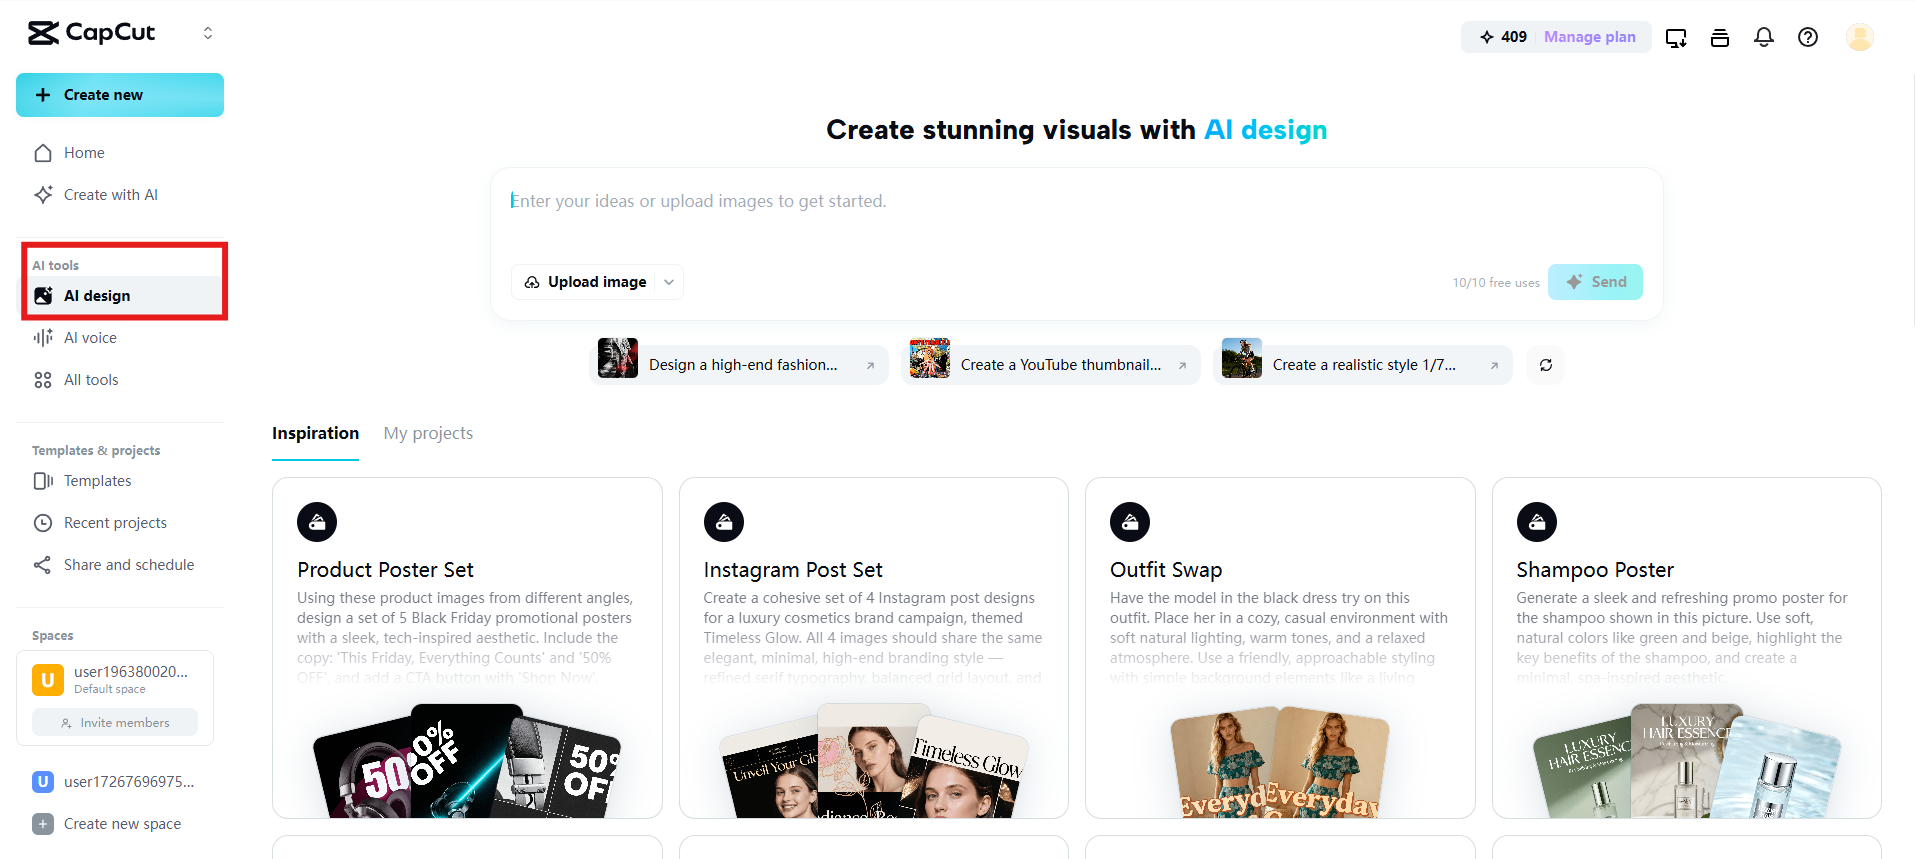
Task: Select the Inspiration tab
Action: pyautogui.click(x=315, y=433)
